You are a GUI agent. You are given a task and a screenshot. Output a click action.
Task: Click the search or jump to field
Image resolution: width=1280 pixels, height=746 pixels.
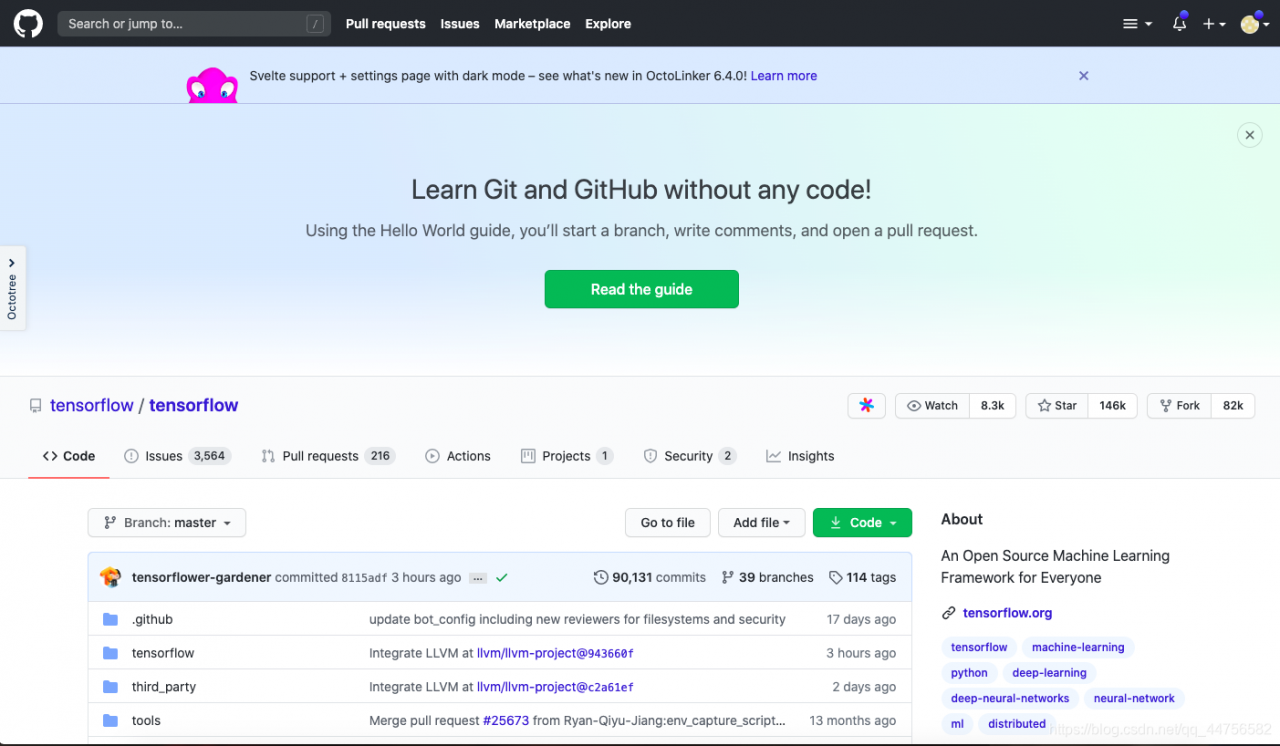[194, 23]
